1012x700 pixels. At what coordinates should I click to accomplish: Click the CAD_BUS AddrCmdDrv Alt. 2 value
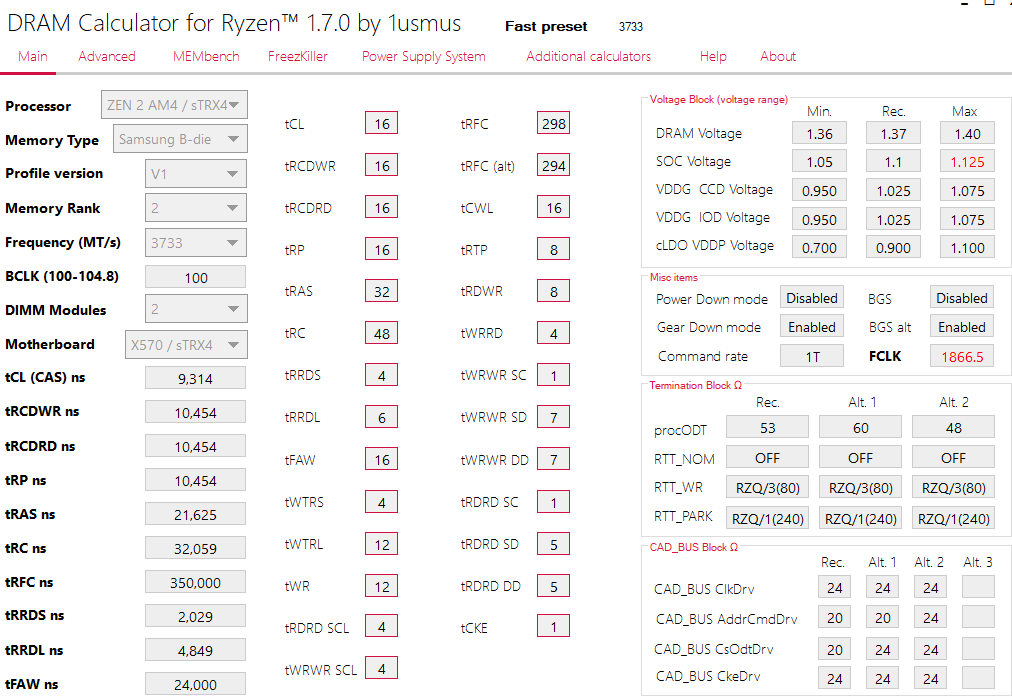(x=930, y=617)
